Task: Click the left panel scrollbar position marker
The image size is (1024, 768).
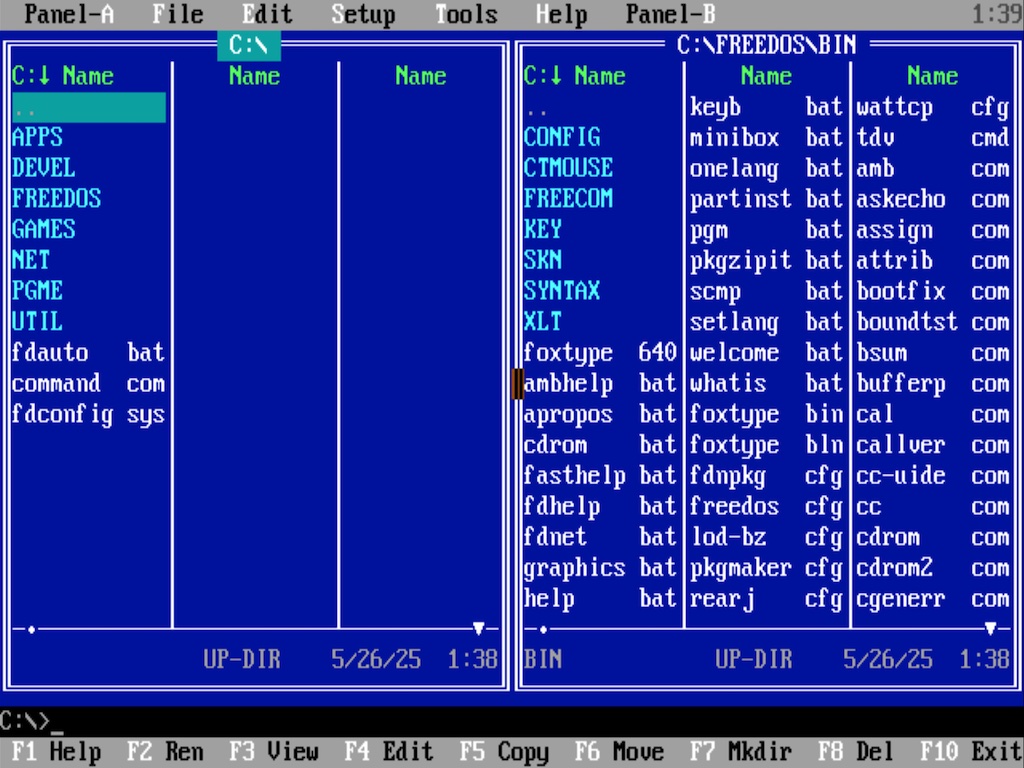Action: (32, 629)
